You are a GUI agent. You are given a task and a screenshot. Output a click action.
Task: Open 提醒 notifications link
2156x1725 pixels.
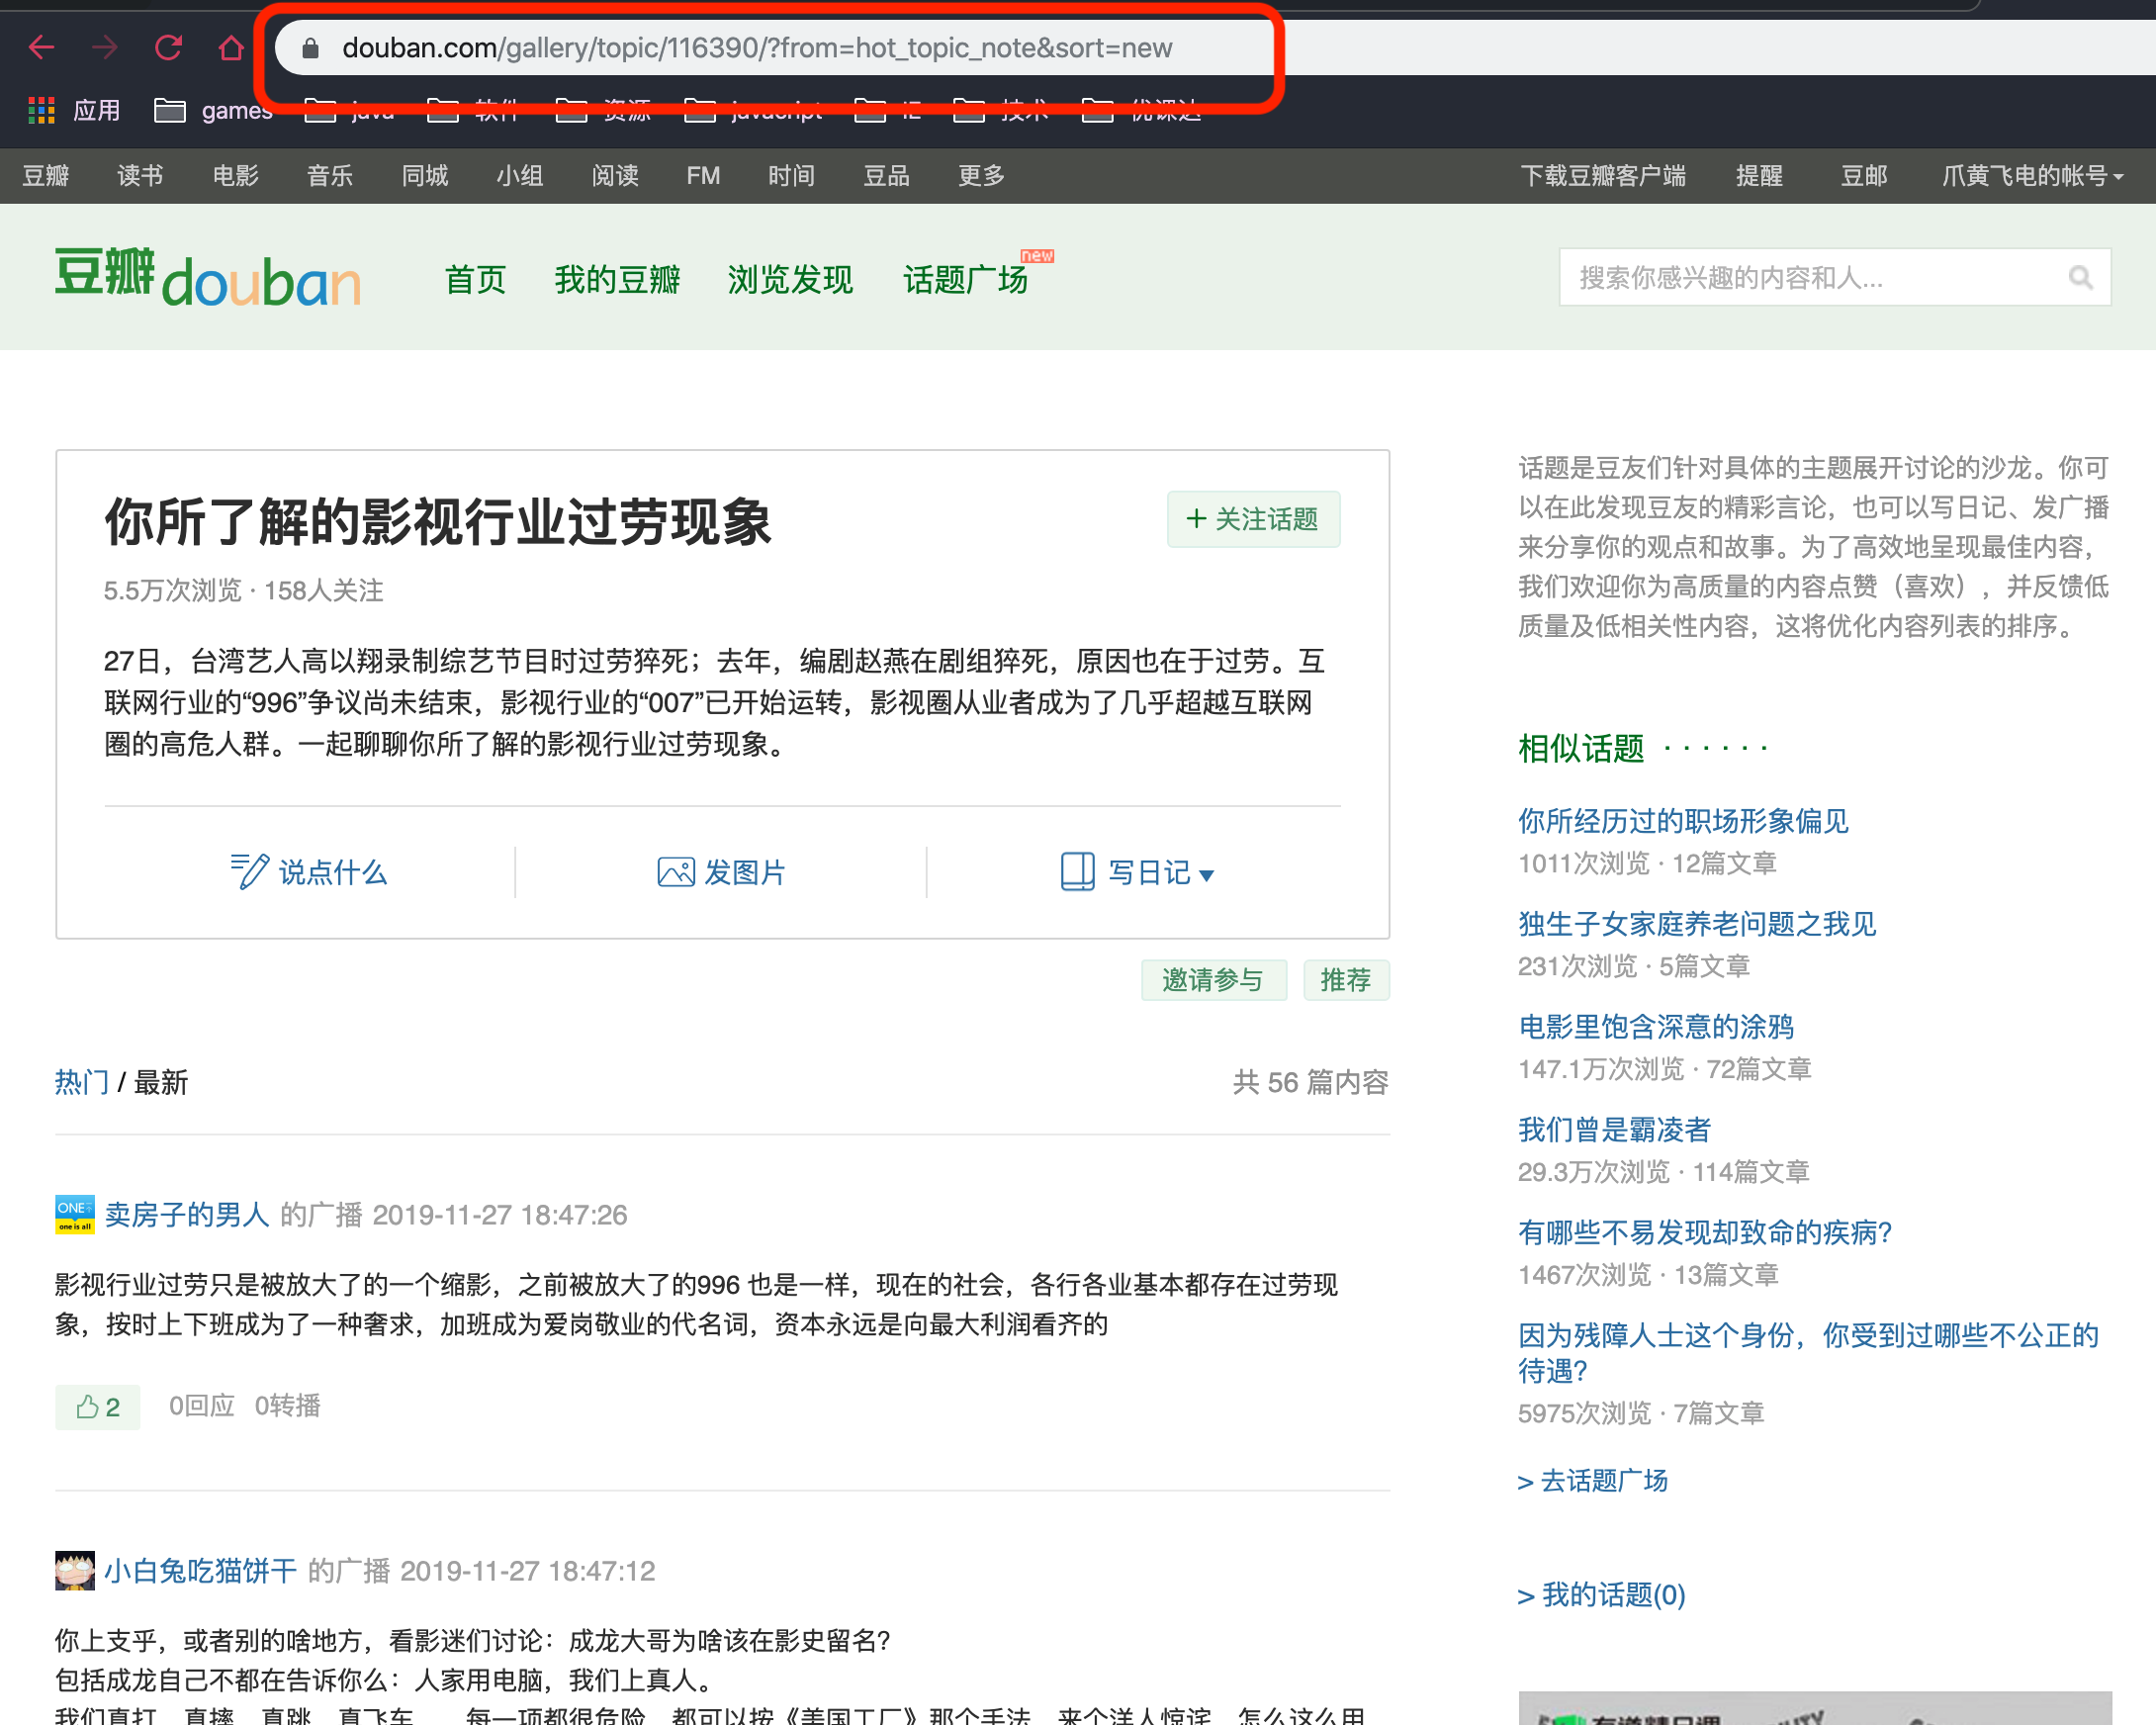[x=1759, y=176]
